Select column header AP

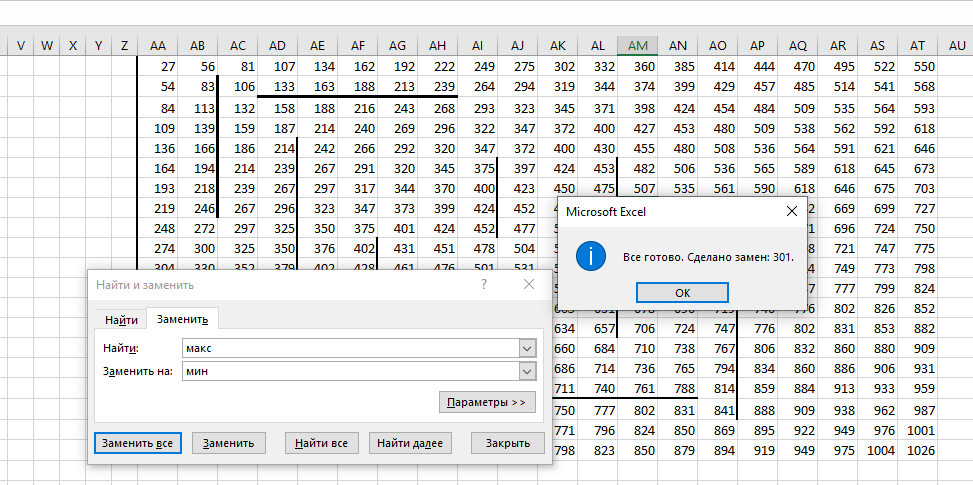coord(757,46)
